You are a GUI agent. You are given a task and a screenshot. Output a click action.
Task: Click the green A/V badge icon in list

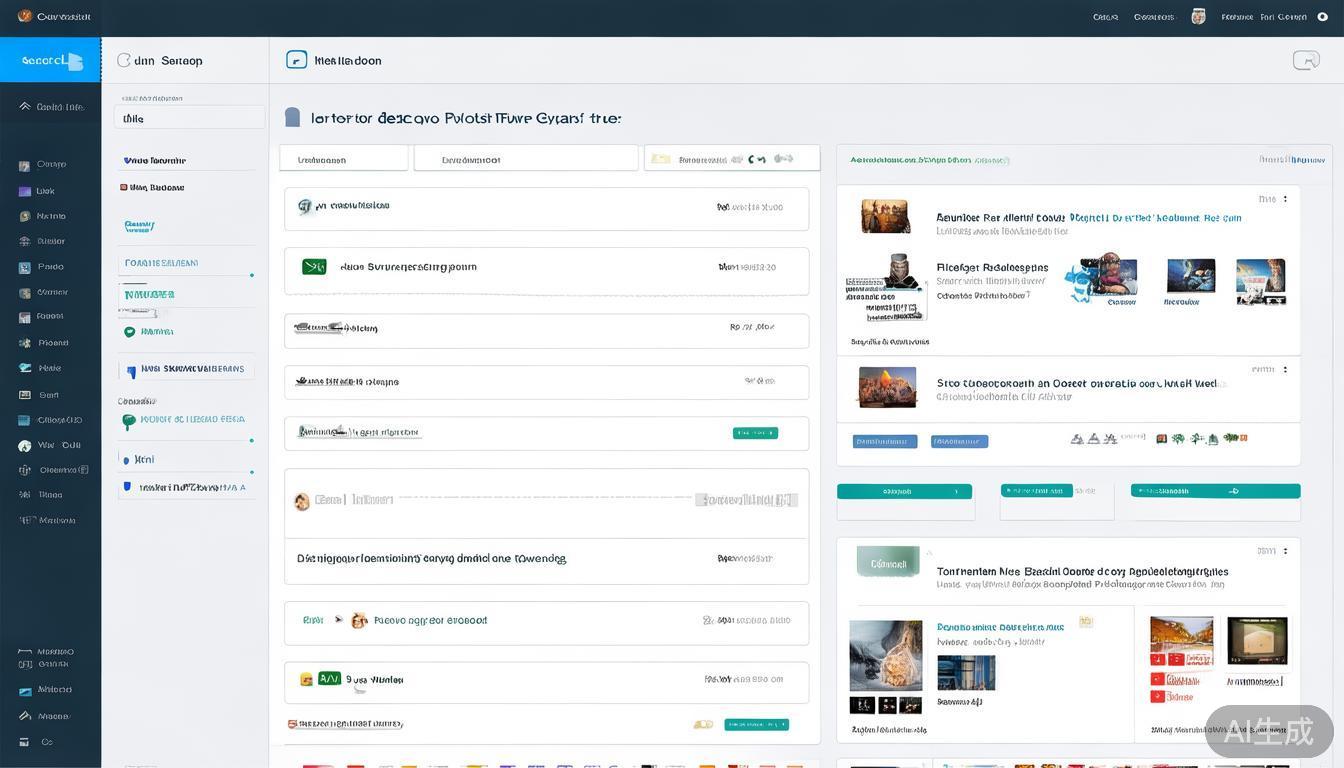[x=329, y=679]
